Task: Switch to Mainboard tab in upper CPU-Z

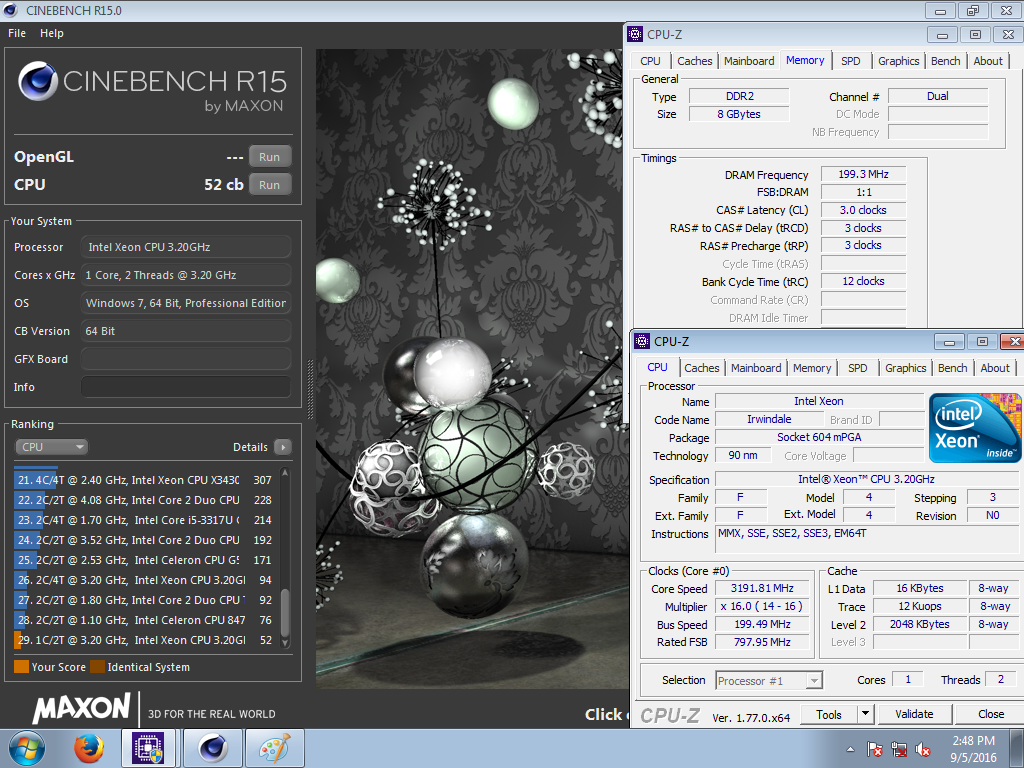Action: [749, 61]
